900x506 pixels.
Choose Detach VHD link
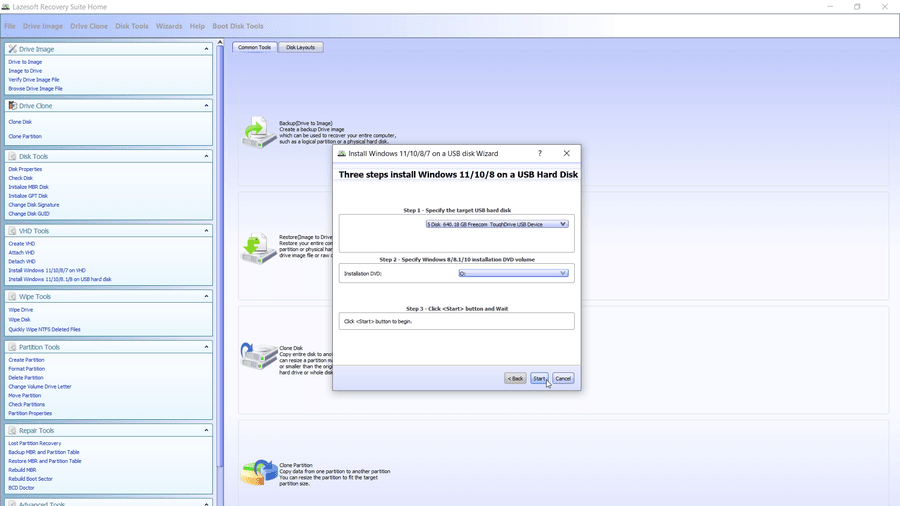click(x=22, y=262)
